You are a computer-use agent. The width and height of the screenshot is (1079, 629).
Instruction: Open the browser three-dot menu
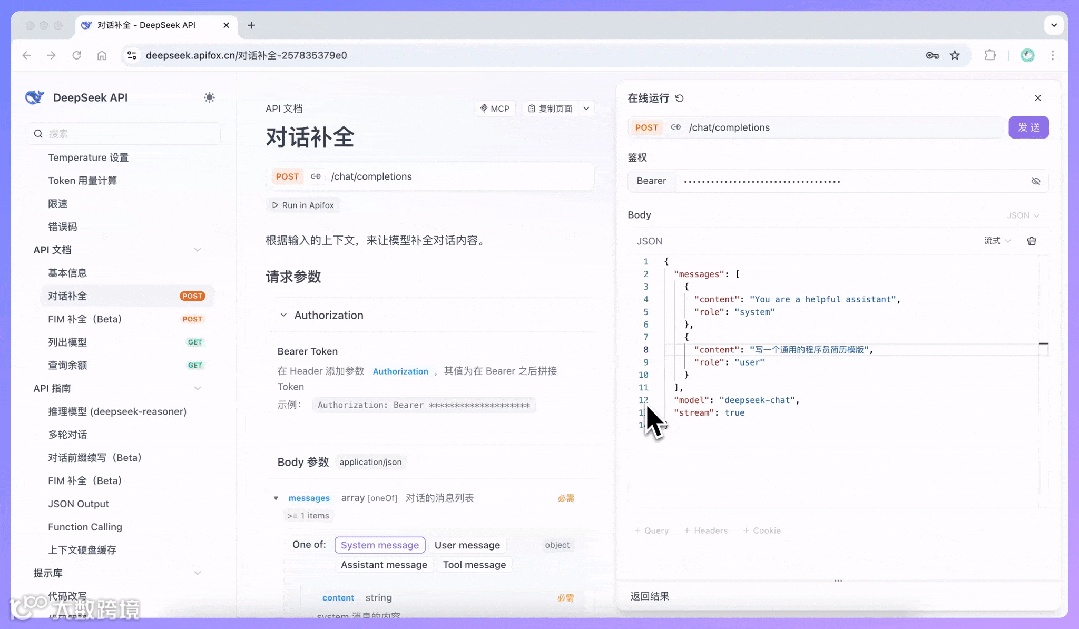[x=1053, y=55]
